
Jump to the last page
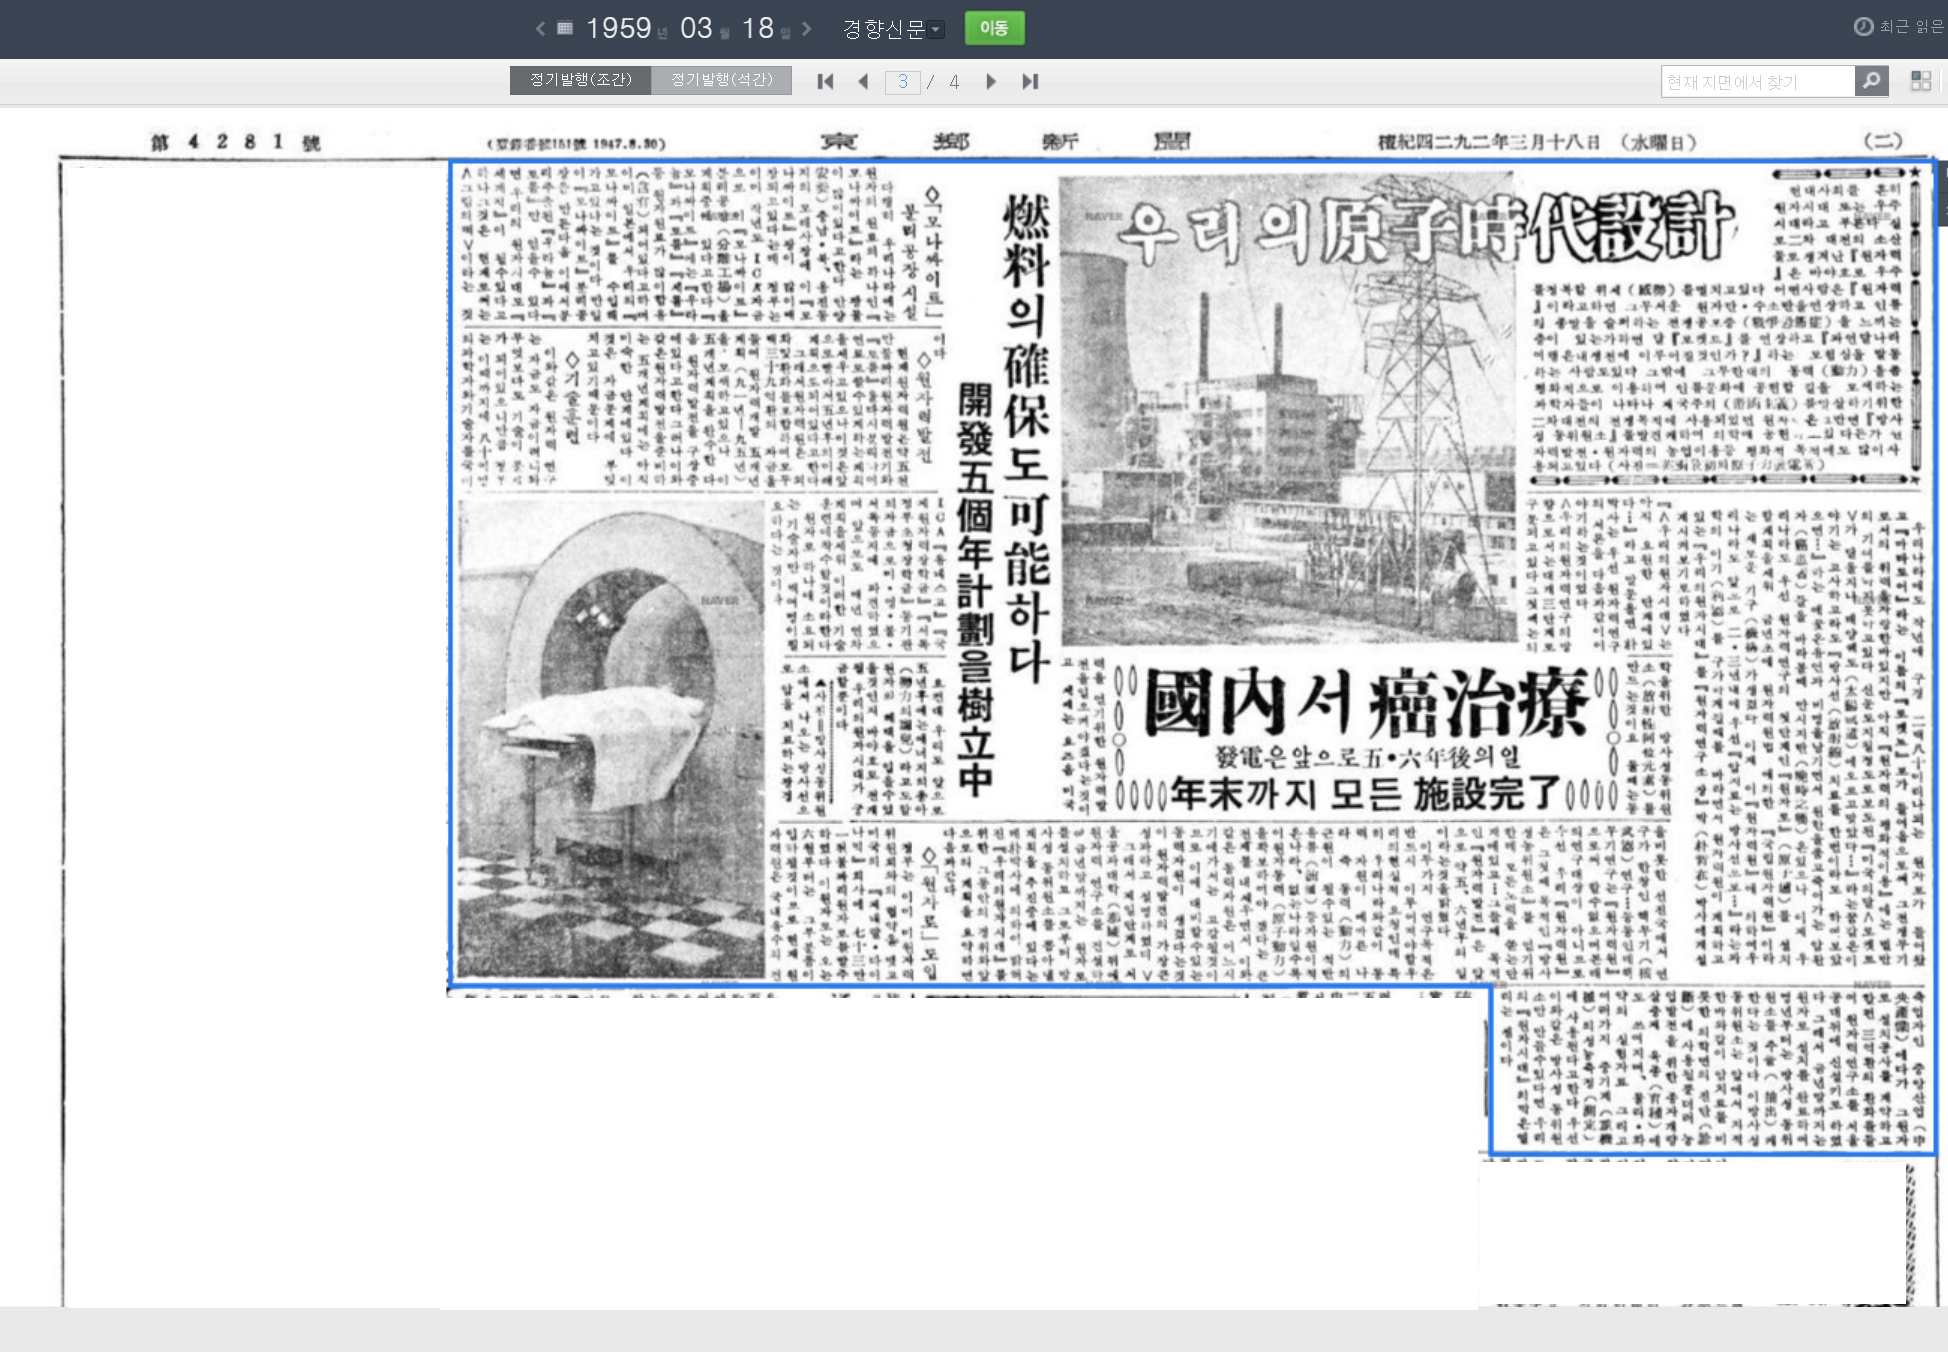[1030, 82]
